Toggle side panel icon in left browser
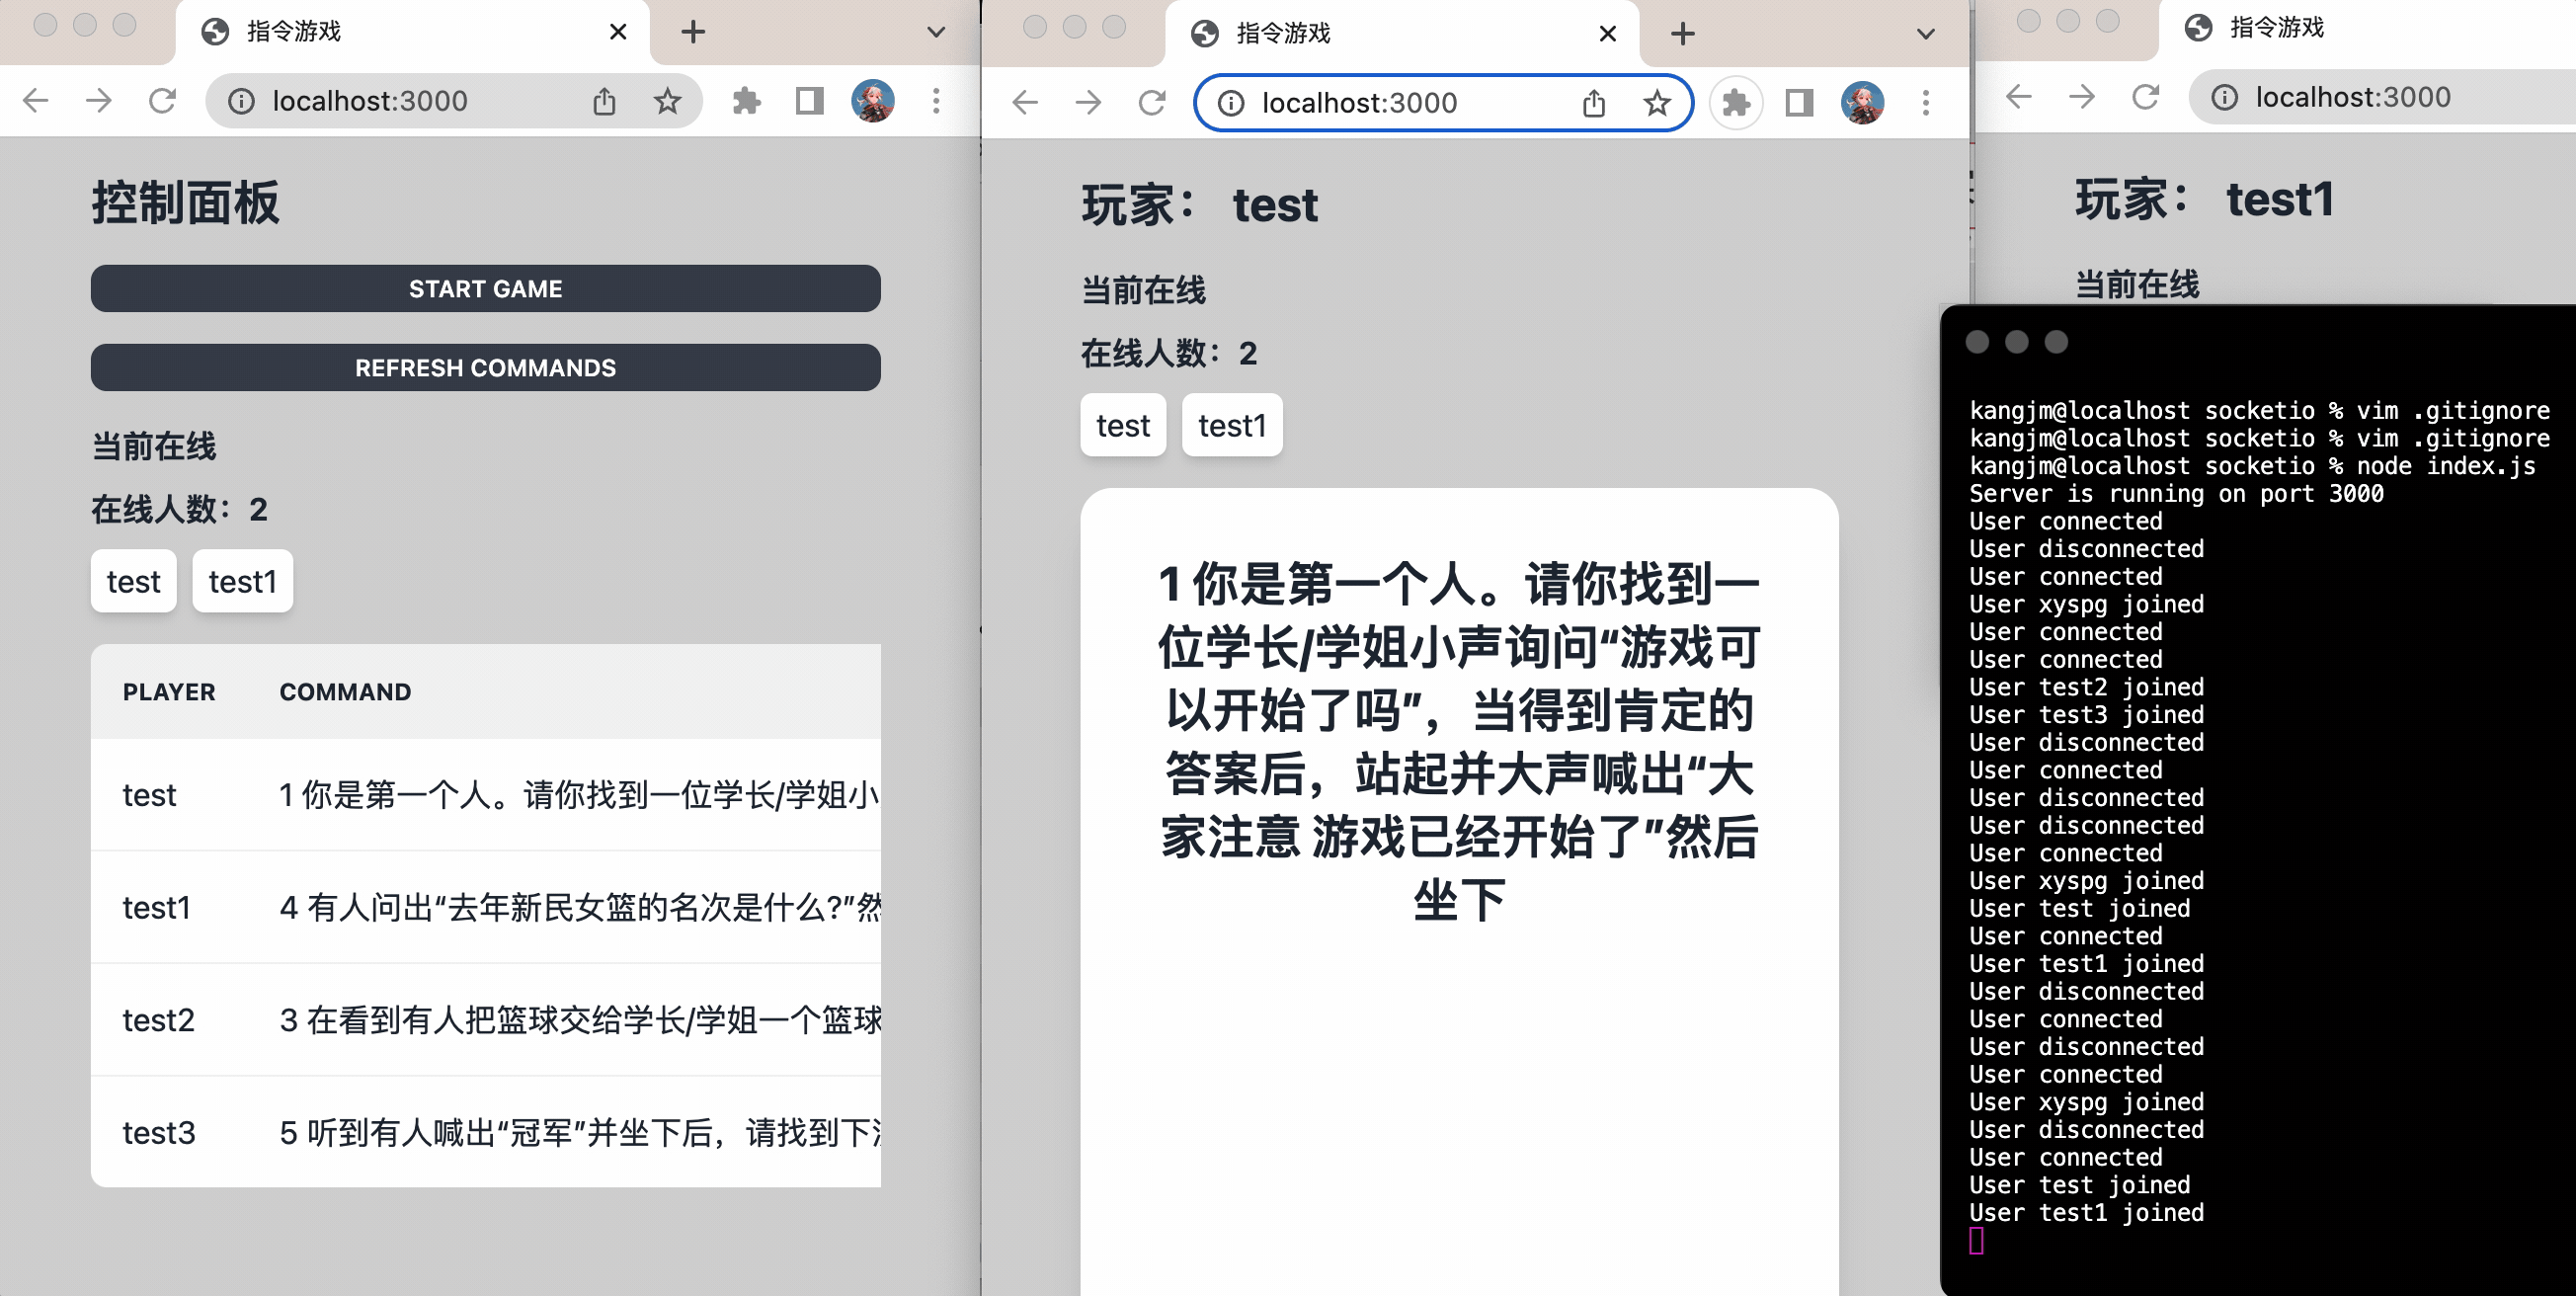Screen dimensions: 2576x1296 click(809, 101)
